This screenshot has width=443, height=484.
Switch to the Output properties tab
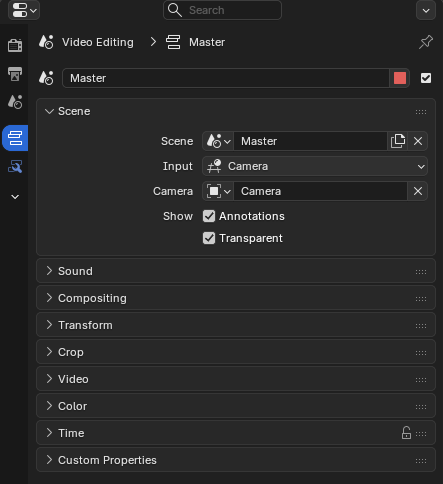pos(15,74)
